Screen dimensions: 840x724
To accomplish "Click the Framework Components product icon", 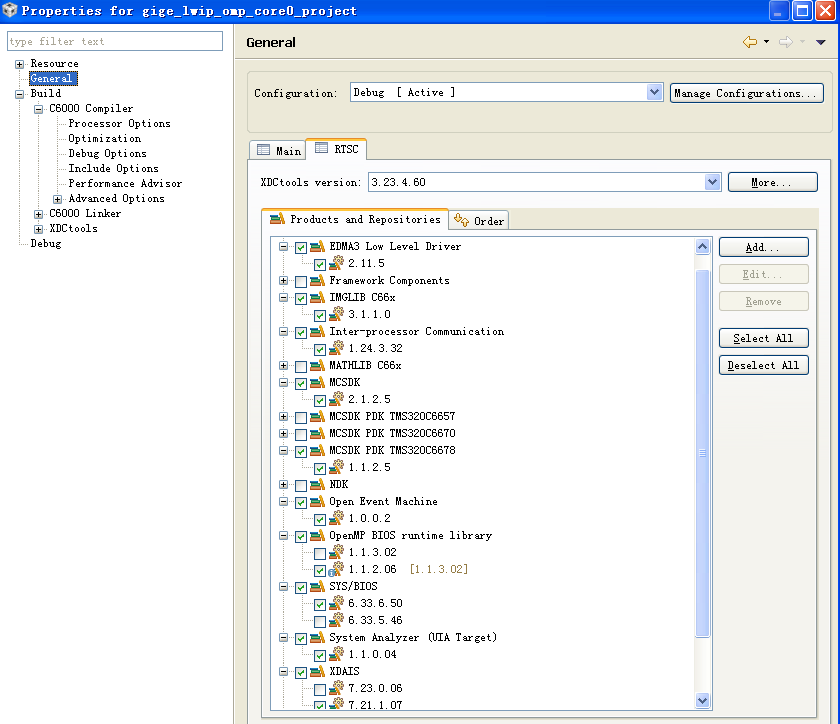I will [318, 280].
